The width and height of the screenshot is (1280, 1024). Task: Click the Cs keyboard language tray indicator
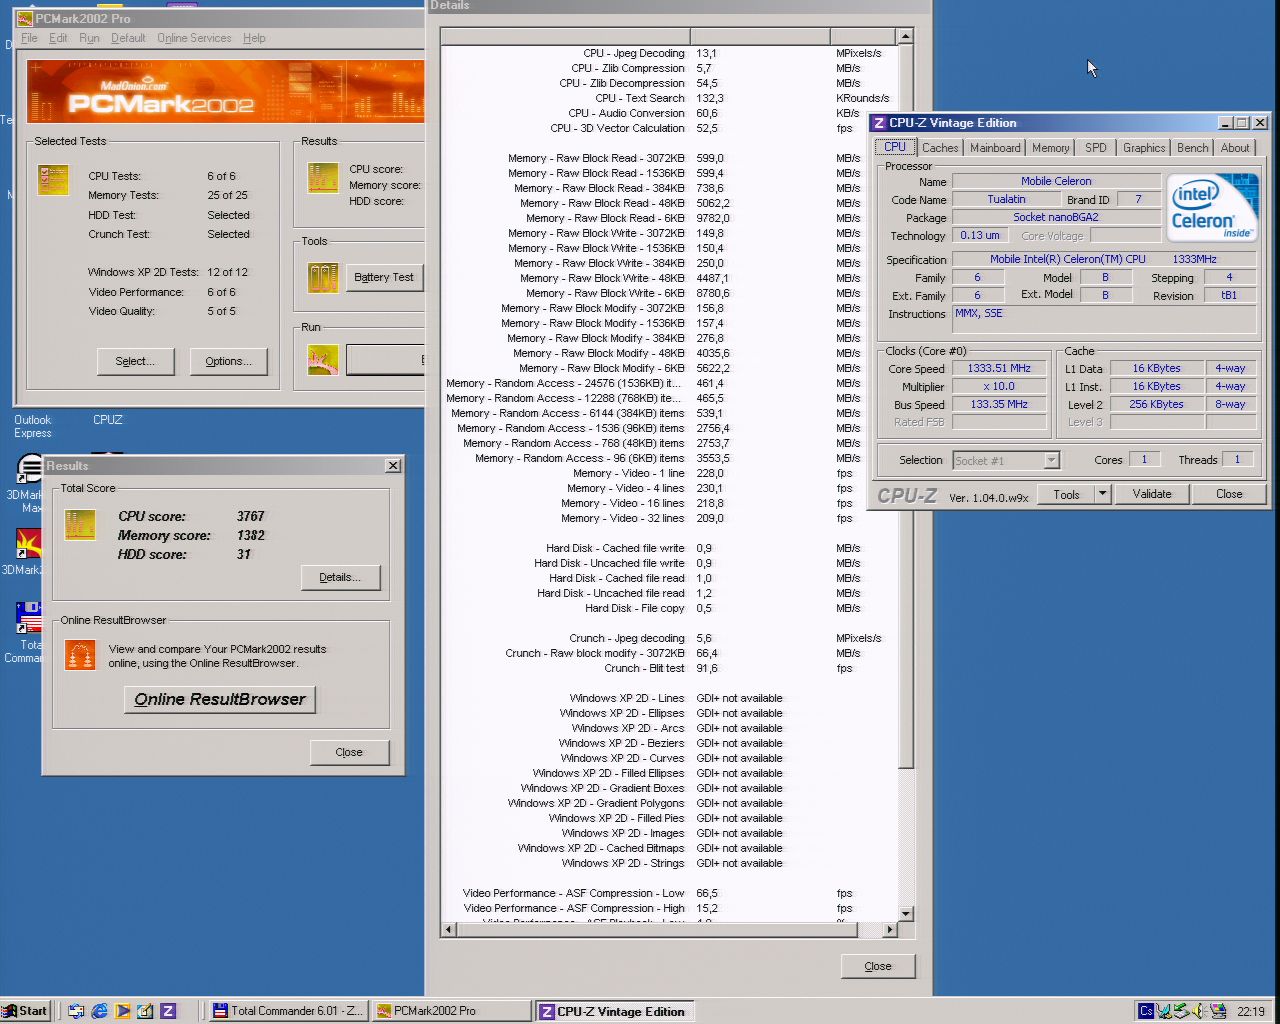1146,1011
